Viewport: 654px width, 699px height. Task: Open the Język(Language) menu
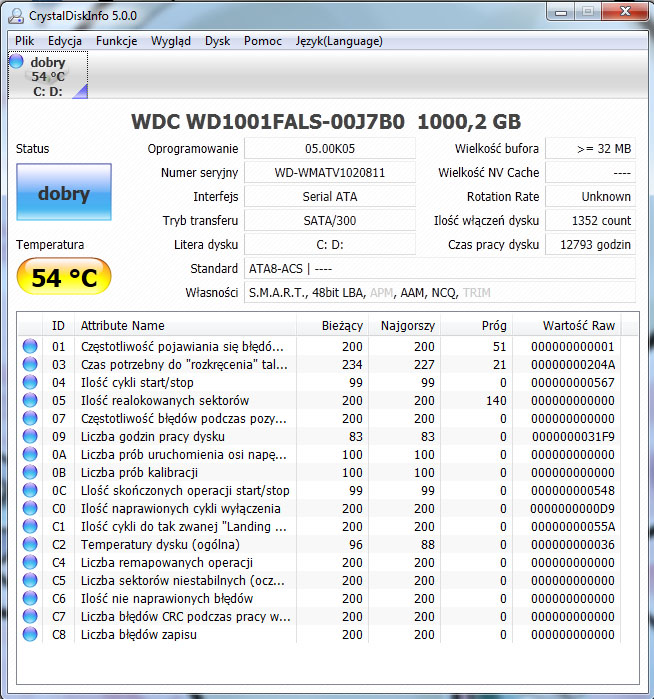tap(339, 41)
